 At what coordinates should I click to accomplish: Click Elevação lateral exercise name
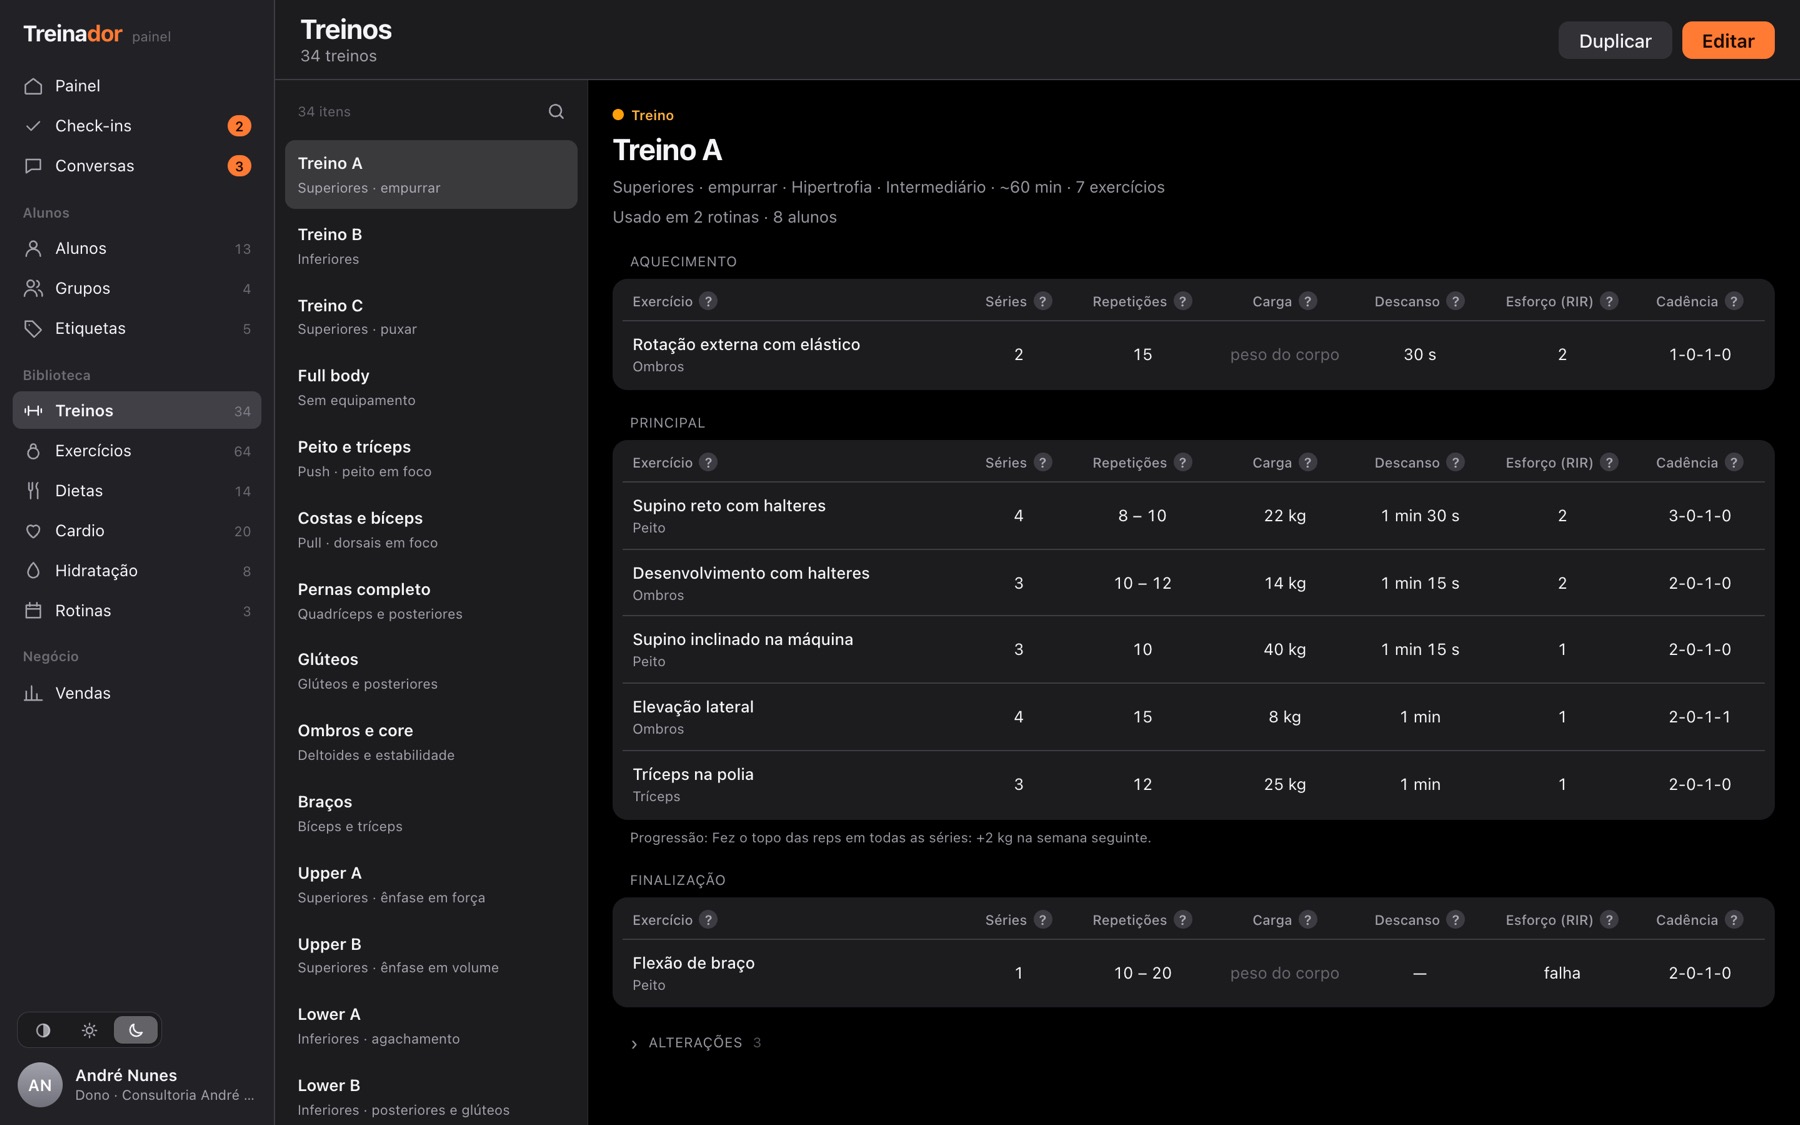coord(693,706)
